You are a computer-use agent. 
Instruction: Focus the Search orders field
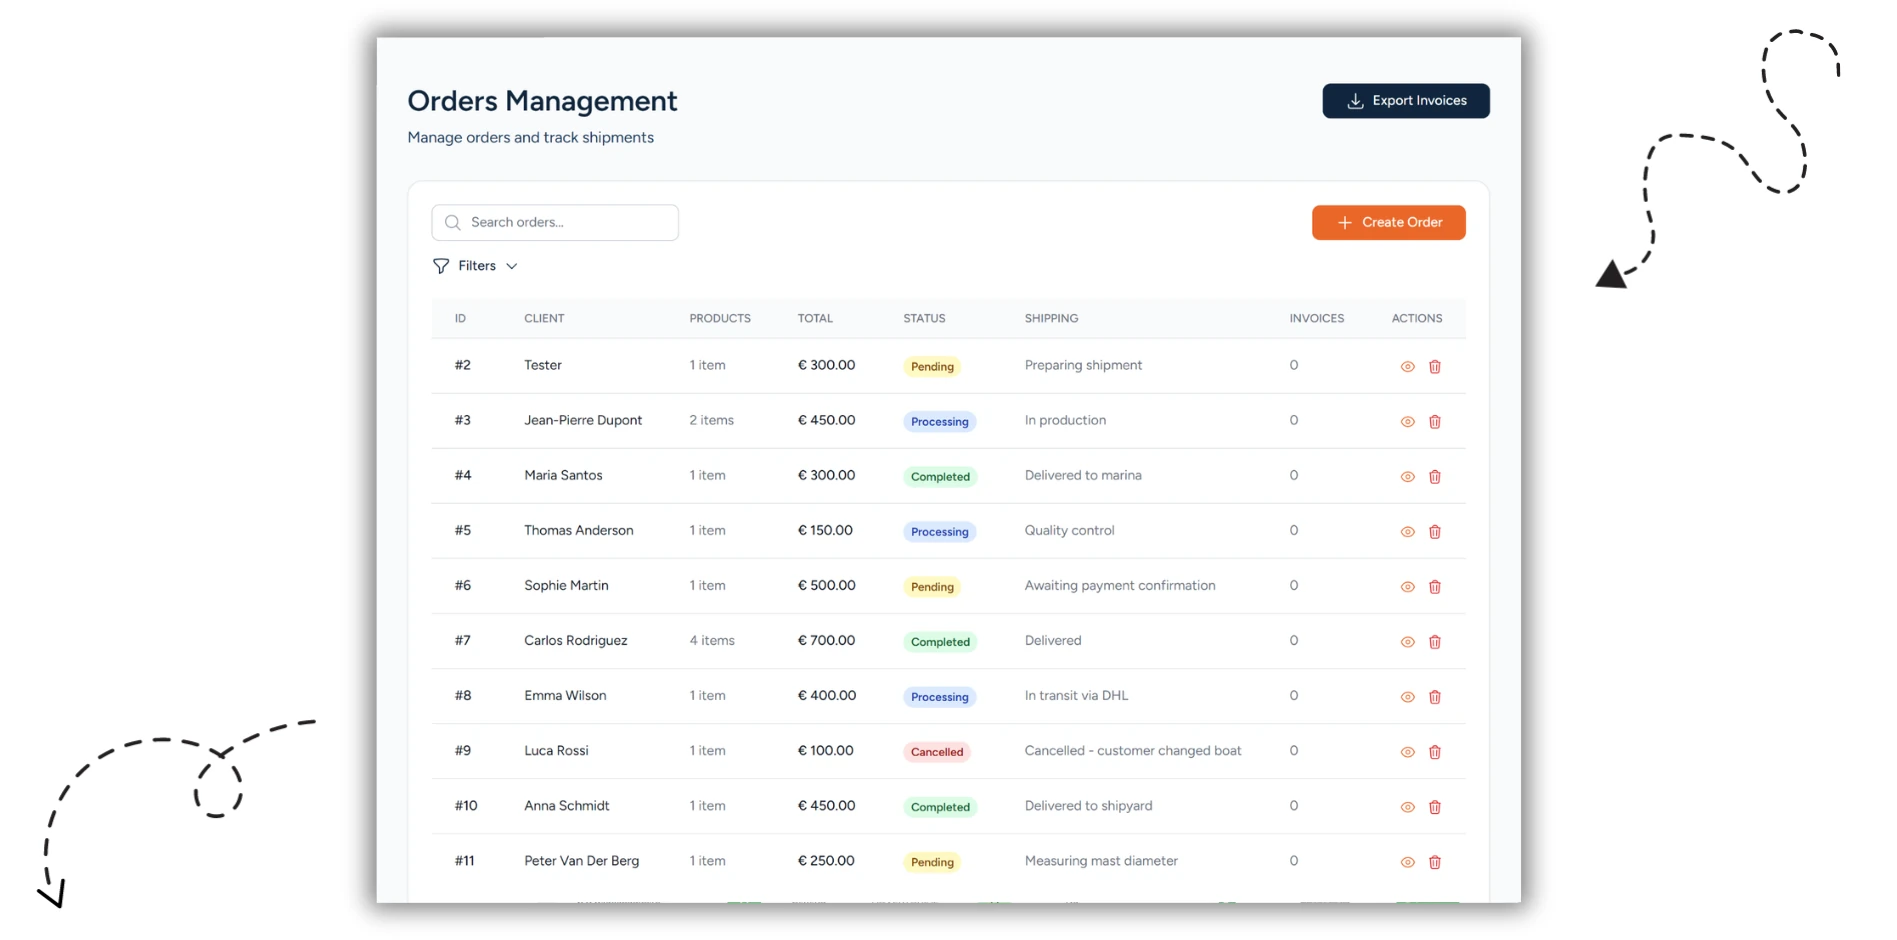555,222
